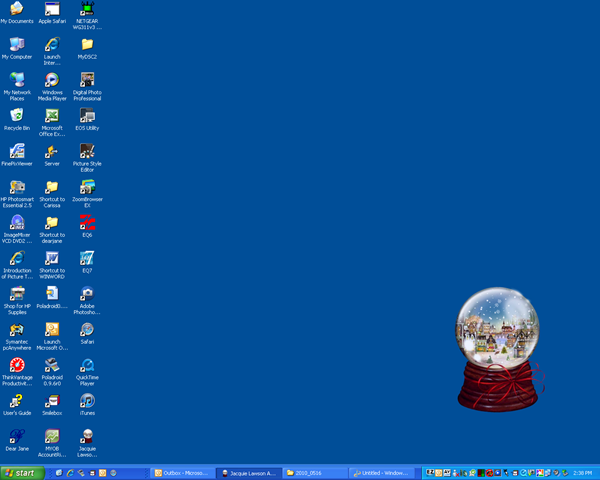Select the My Computer desktop icon

[x=17, y=48]
